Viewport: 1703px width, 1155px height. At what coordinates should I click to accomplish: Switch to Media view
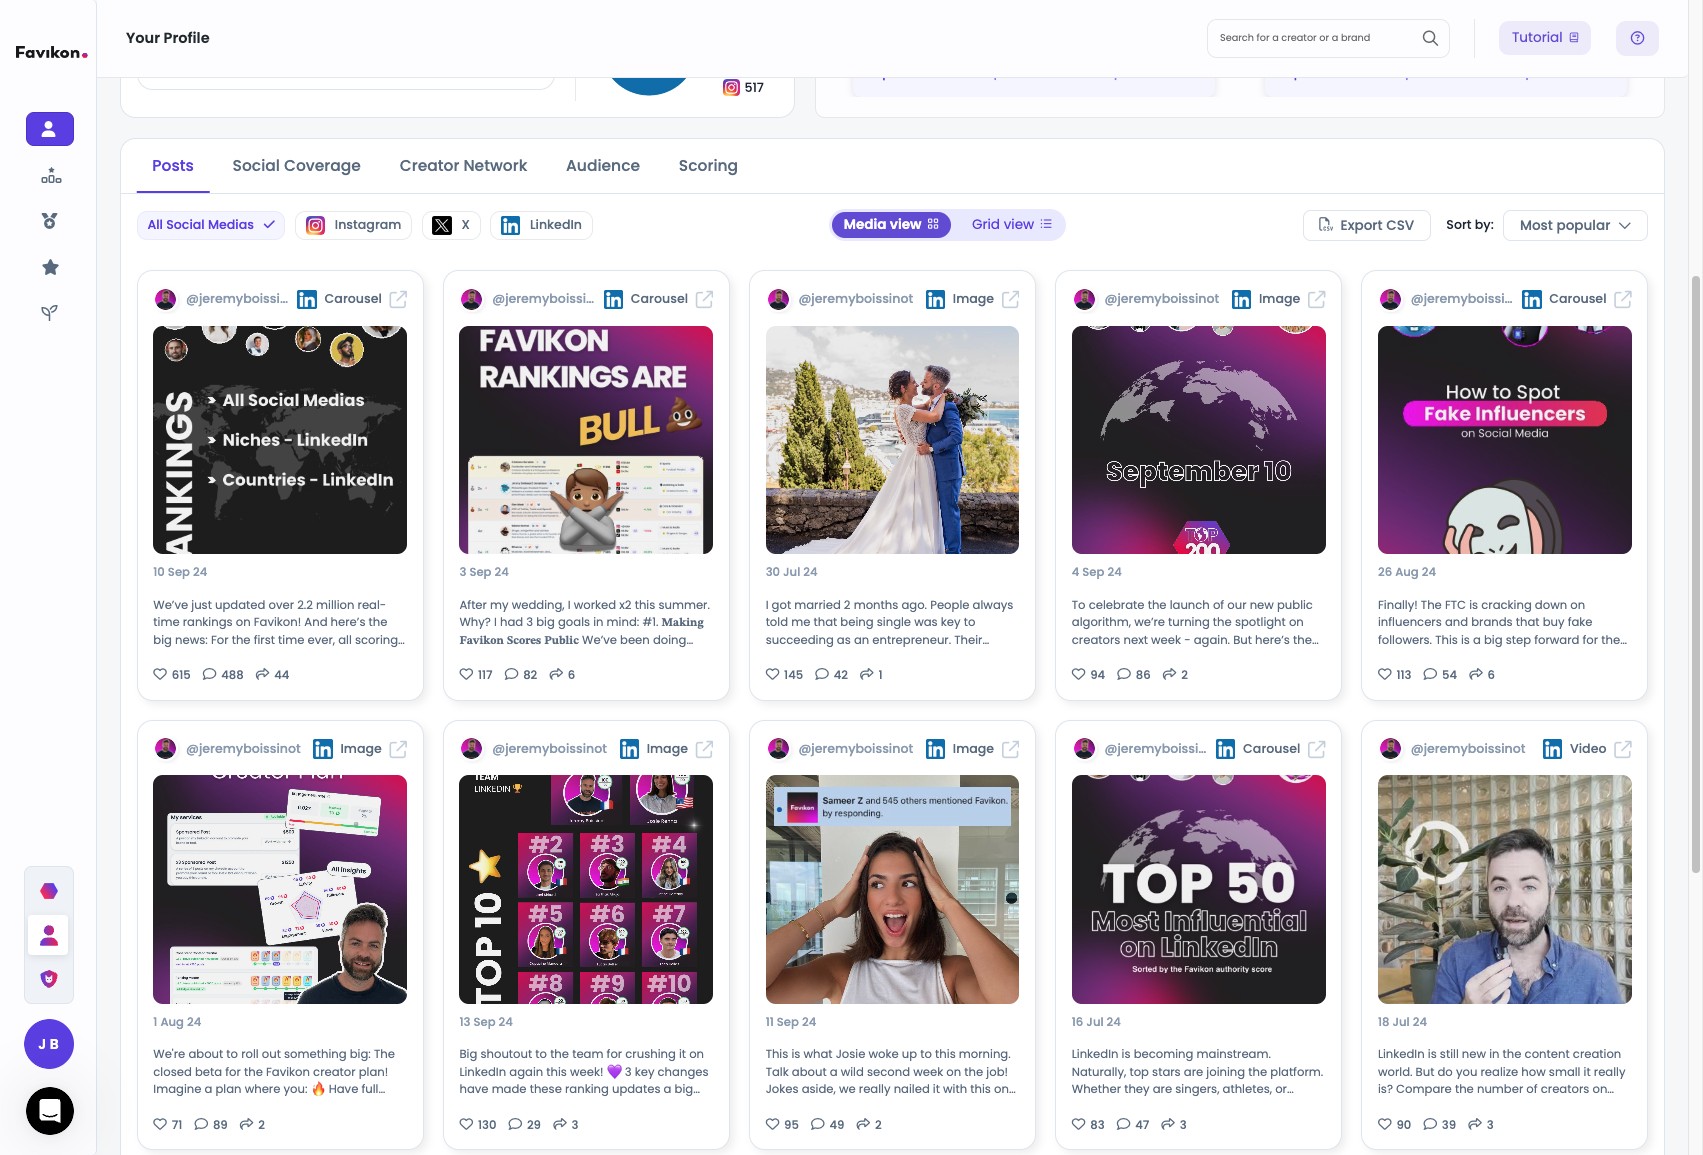891,225
